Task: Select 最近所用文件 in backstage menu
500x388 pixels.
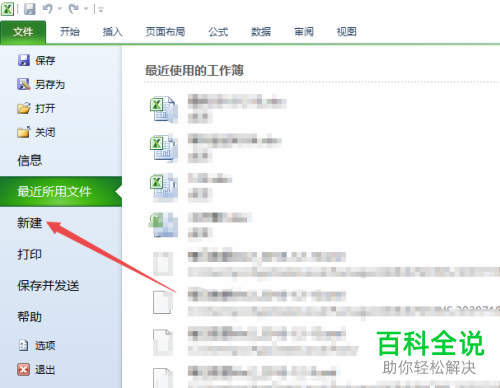Action: pos(61,192)
